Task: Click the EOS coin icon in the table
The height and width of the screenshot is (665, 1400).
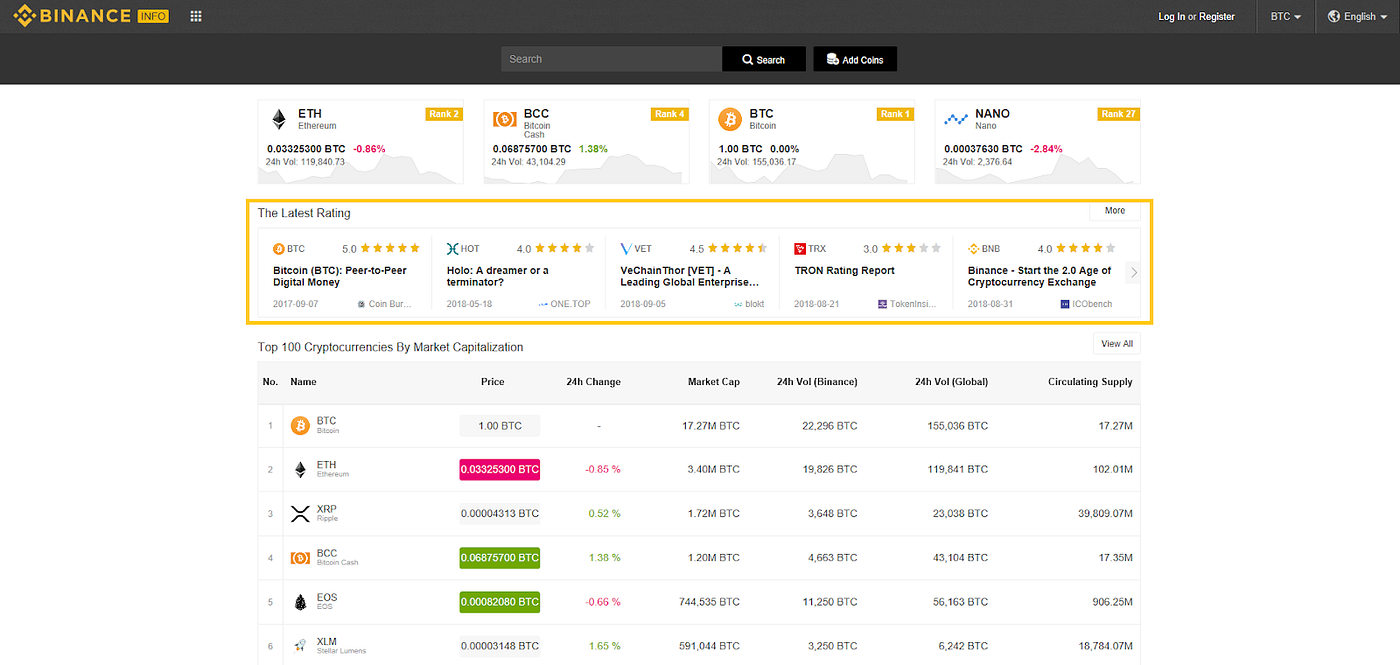Action: [x=299, y=601]
